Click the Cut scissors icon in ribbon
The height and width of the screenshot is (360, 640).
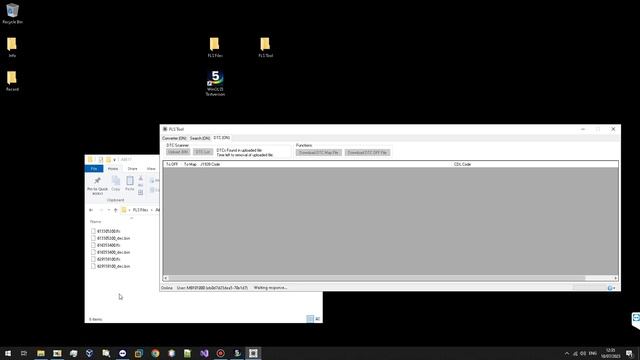coord(140,178)
